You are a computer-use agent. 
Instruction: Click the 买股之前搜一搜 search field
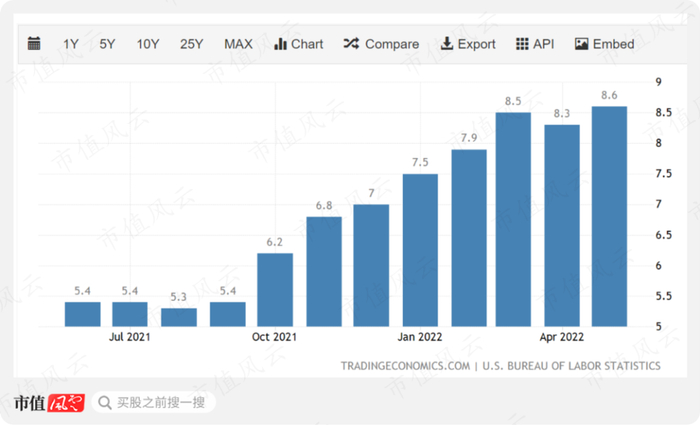tap(154, 403)
